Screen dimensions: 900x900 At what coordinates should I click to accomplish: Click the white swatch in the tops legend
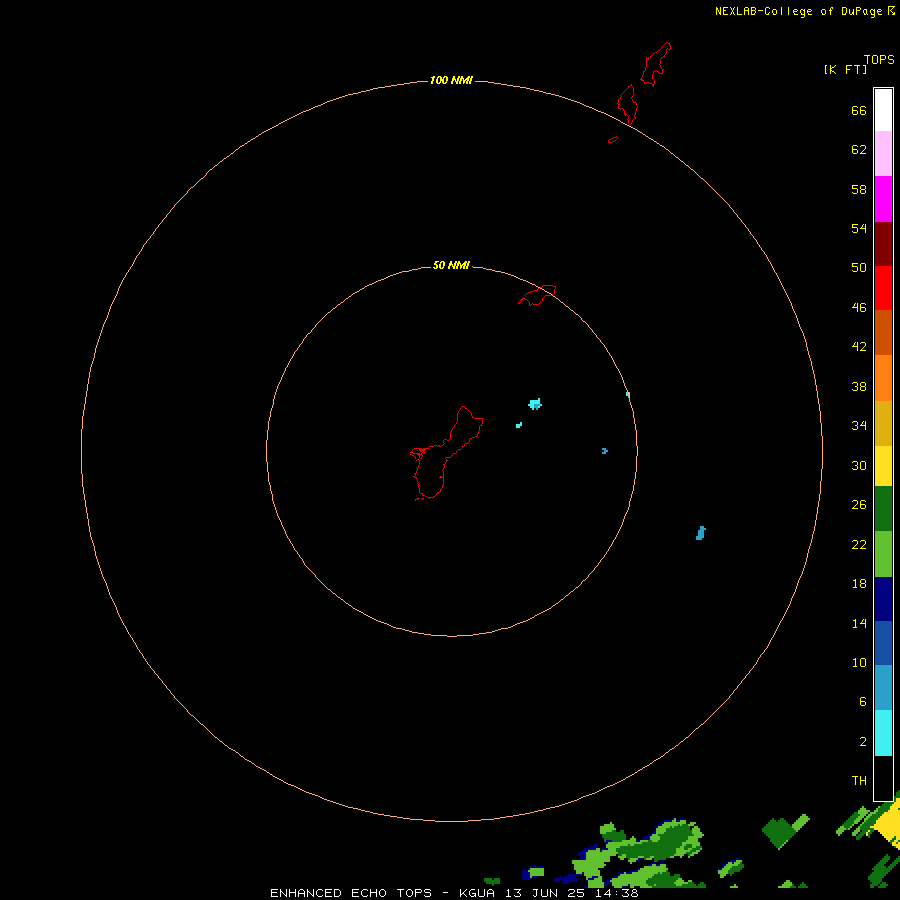883,110
